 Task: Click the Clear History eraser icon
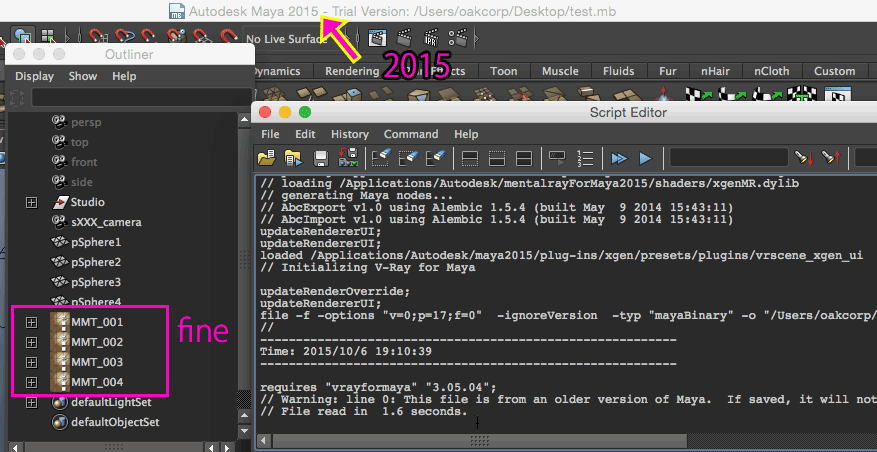click(380, 158)
